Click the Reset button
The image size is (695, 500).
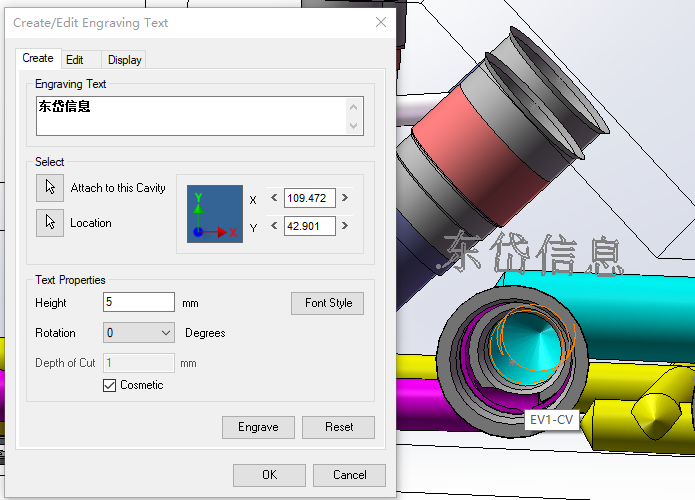[x=339, y=427]
